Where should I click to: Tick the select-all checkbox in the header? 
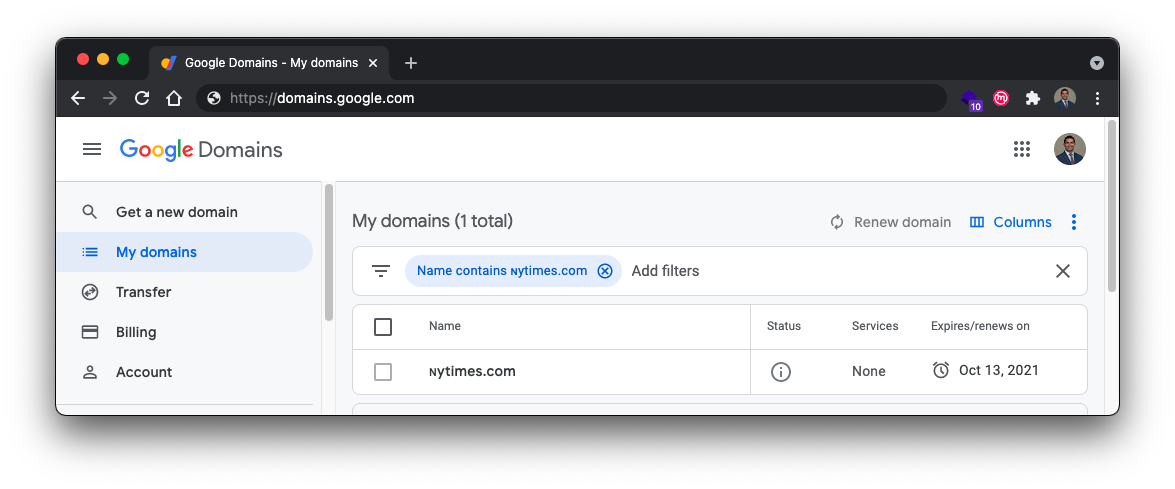pyautogui.click(x=383, y=326)
